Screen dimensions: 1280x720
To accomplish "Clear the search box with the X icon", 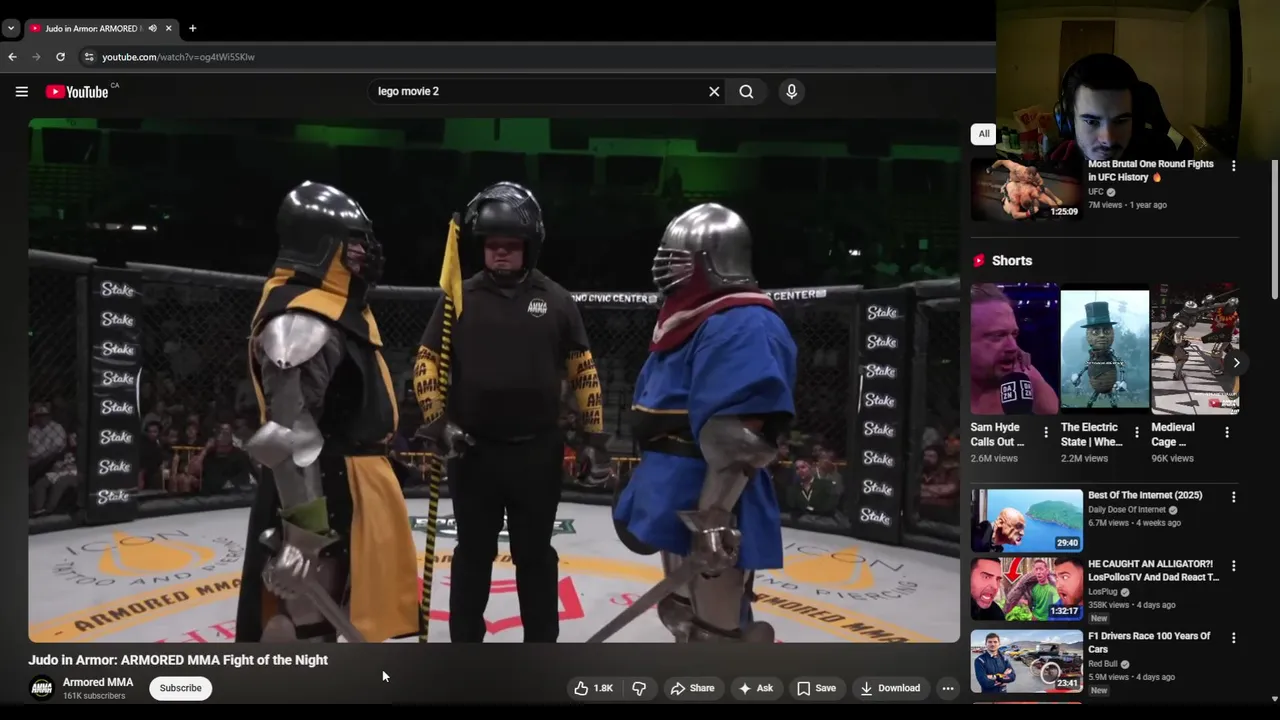I will point(714,91).
